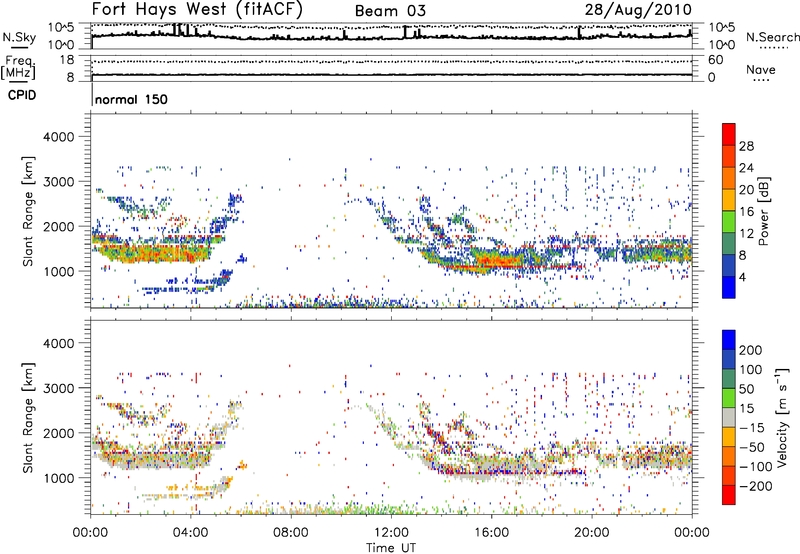Click the 'Time UT' axis title
This screenshot has width=800, height=554.
coord(391,548)
